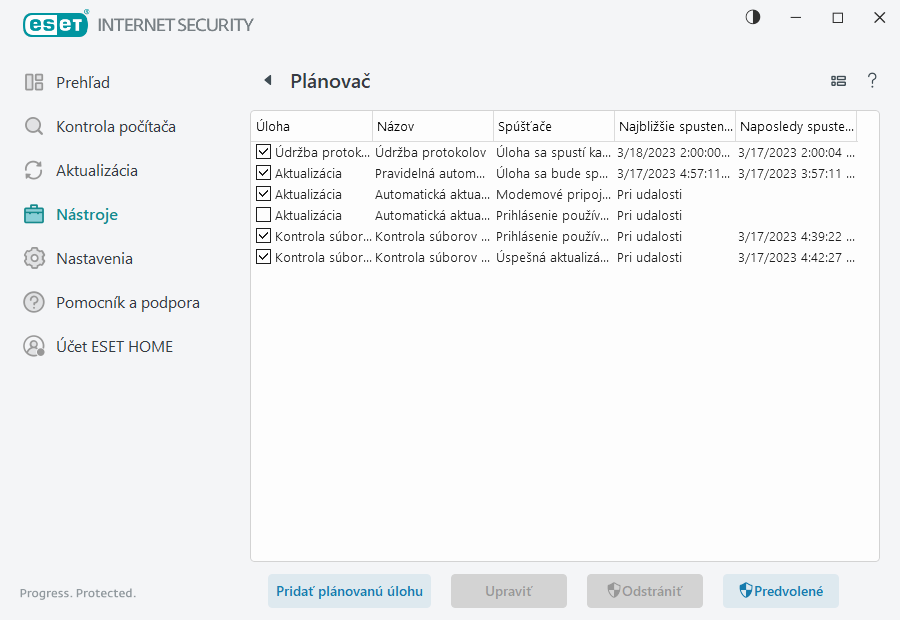Click Pridať plánovanú úlohu button
The image size is (900, 620).
pos(349,591)
